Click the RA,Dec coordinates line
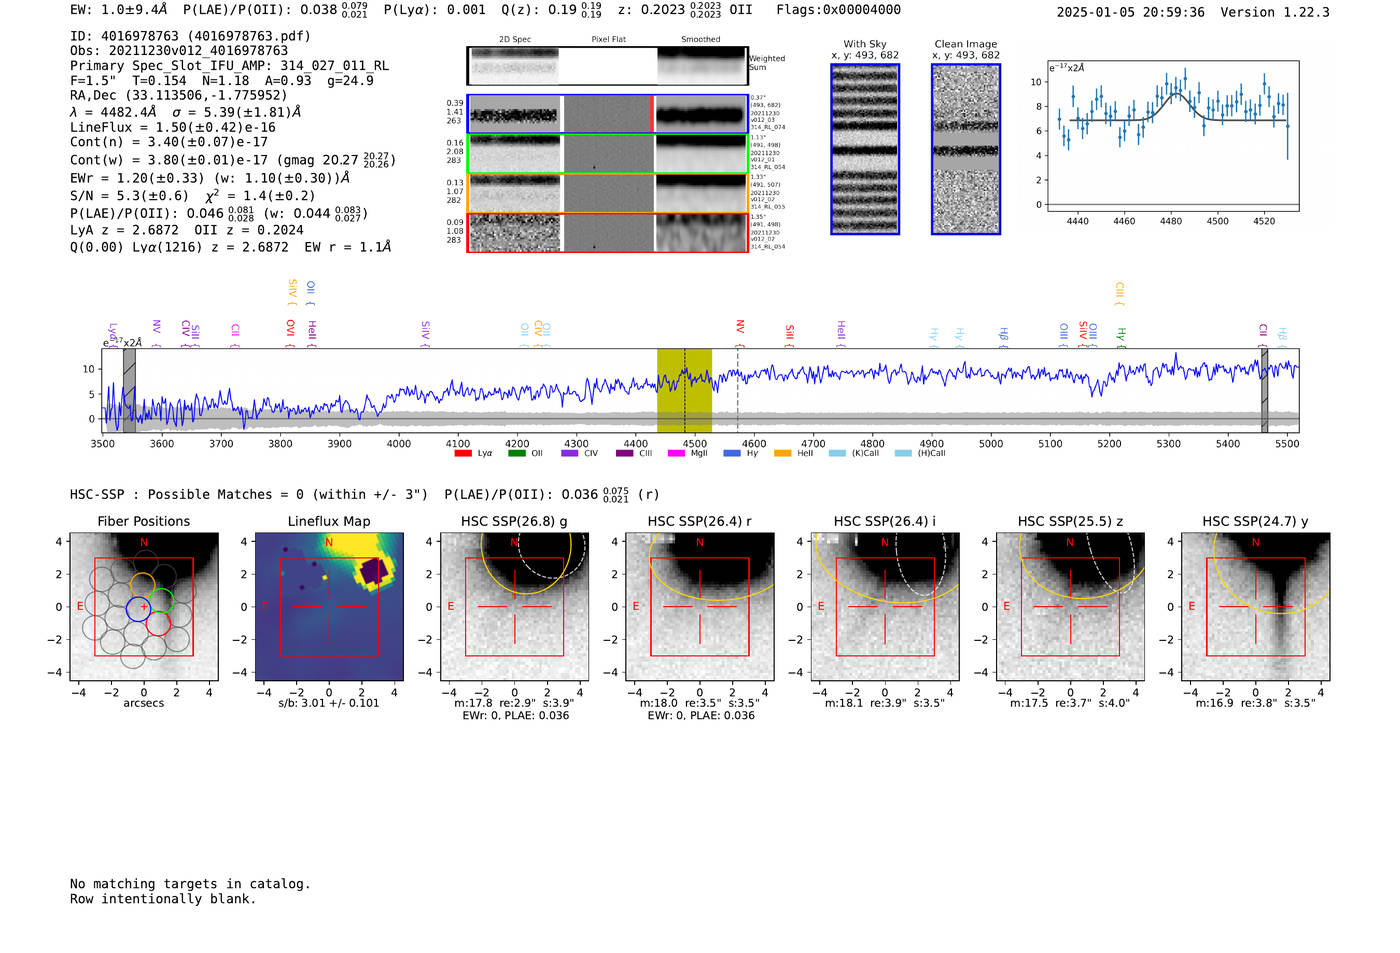The width and height of the screenshot is (1400, 953). pos(179,96)
